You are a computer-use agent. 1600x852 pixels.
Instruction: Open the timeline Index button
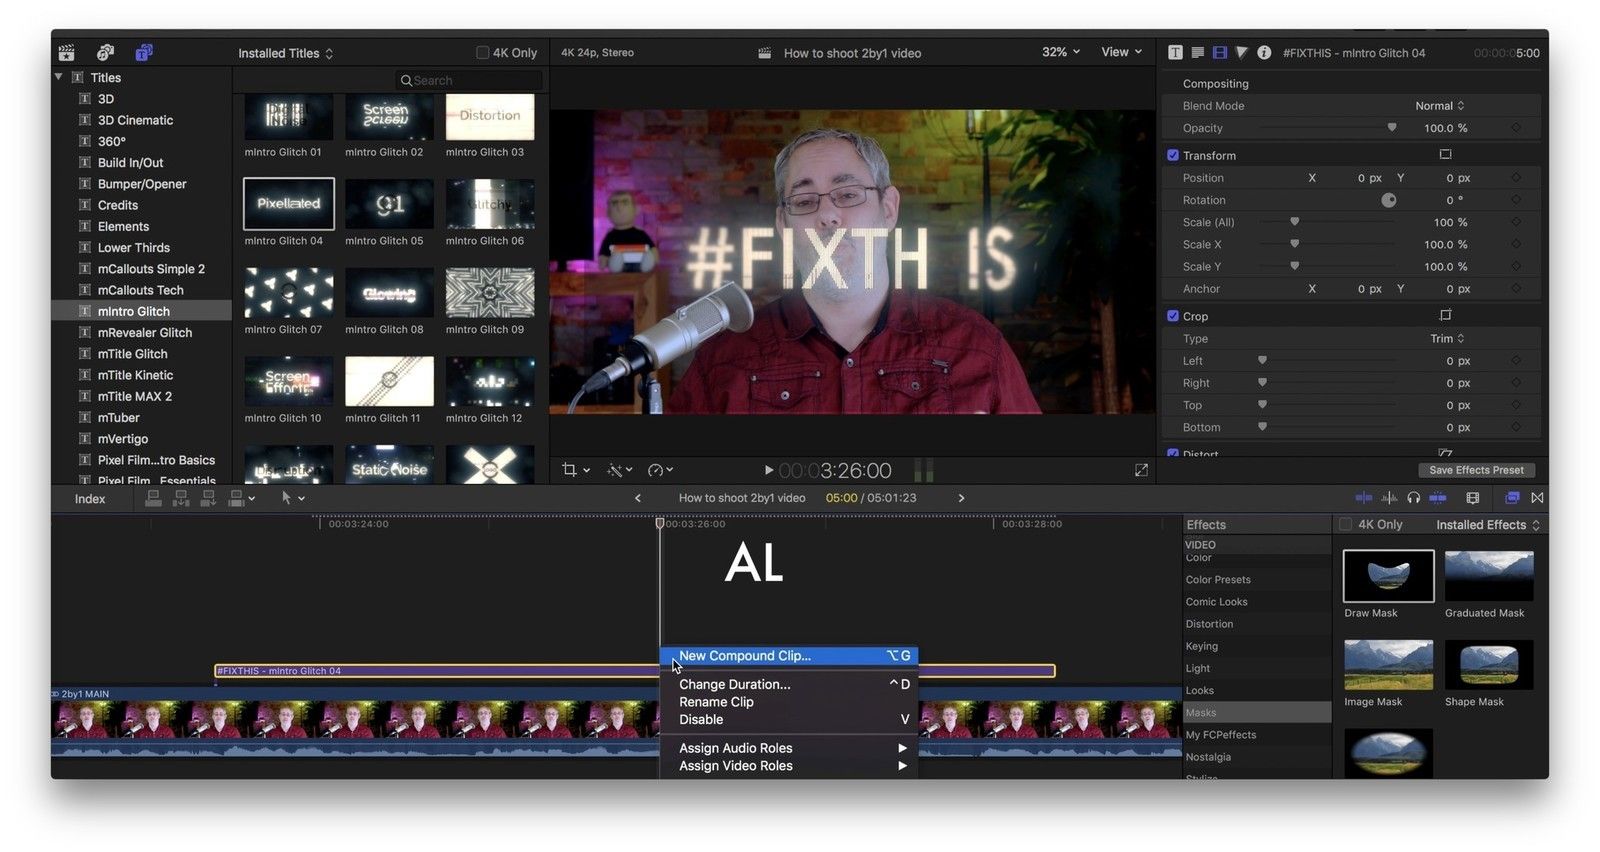tap(90, 499)
